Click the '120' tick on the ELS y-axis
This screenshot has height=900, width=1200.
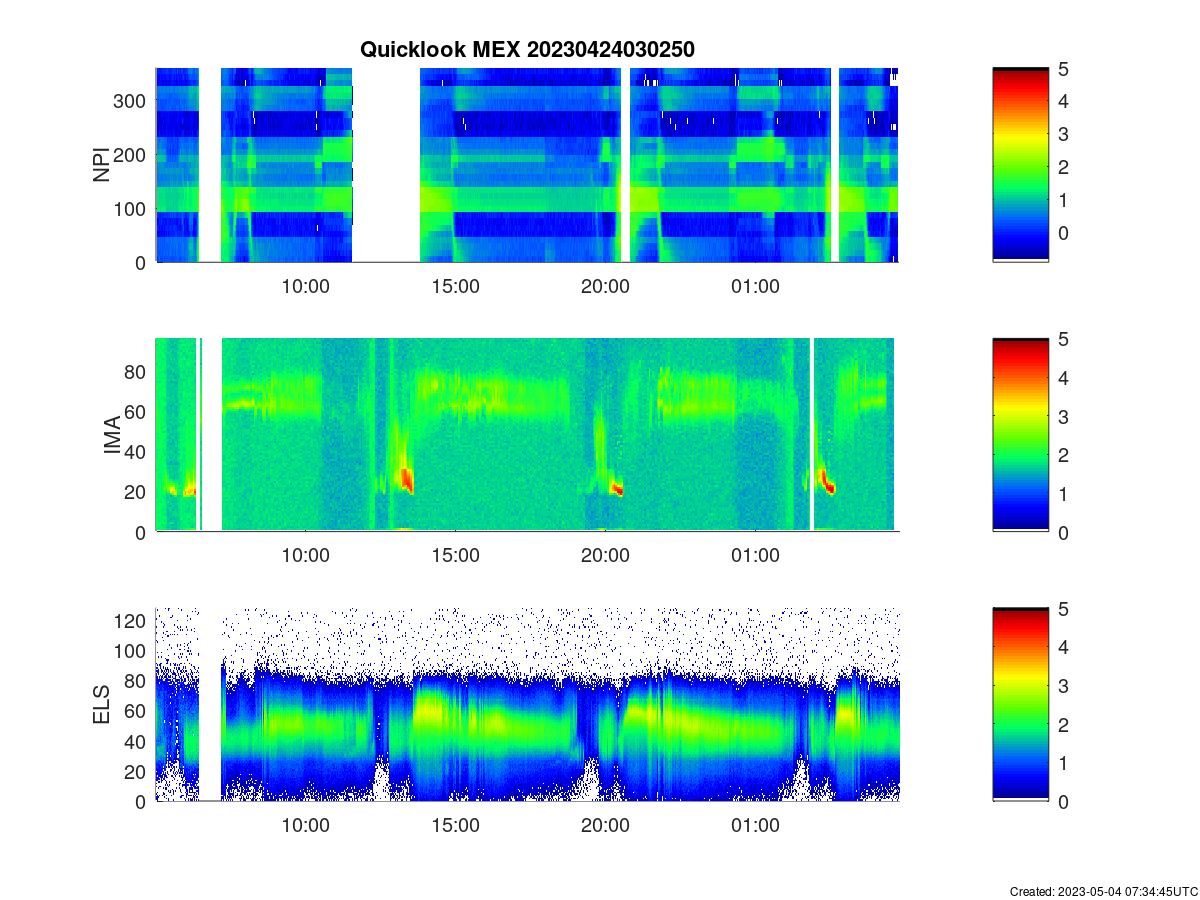pos(131,620)
